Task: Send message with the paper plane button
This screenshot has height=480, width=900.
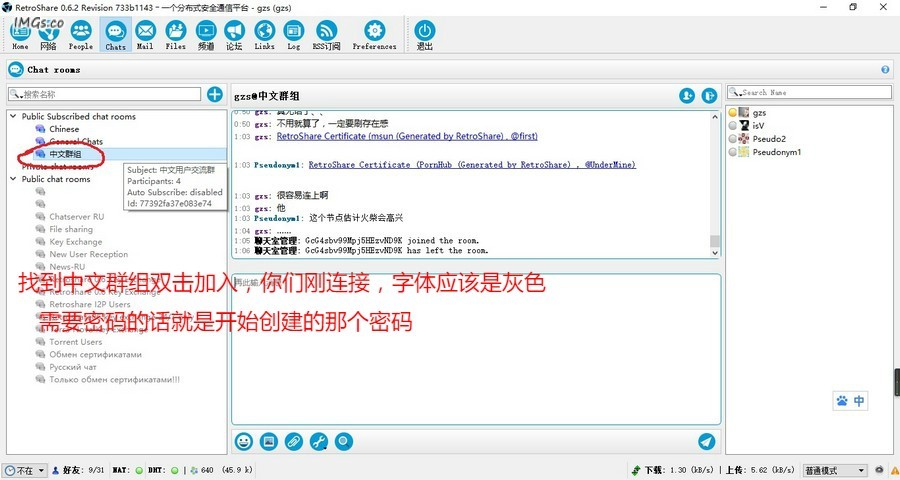Action: tap(707, 442)
